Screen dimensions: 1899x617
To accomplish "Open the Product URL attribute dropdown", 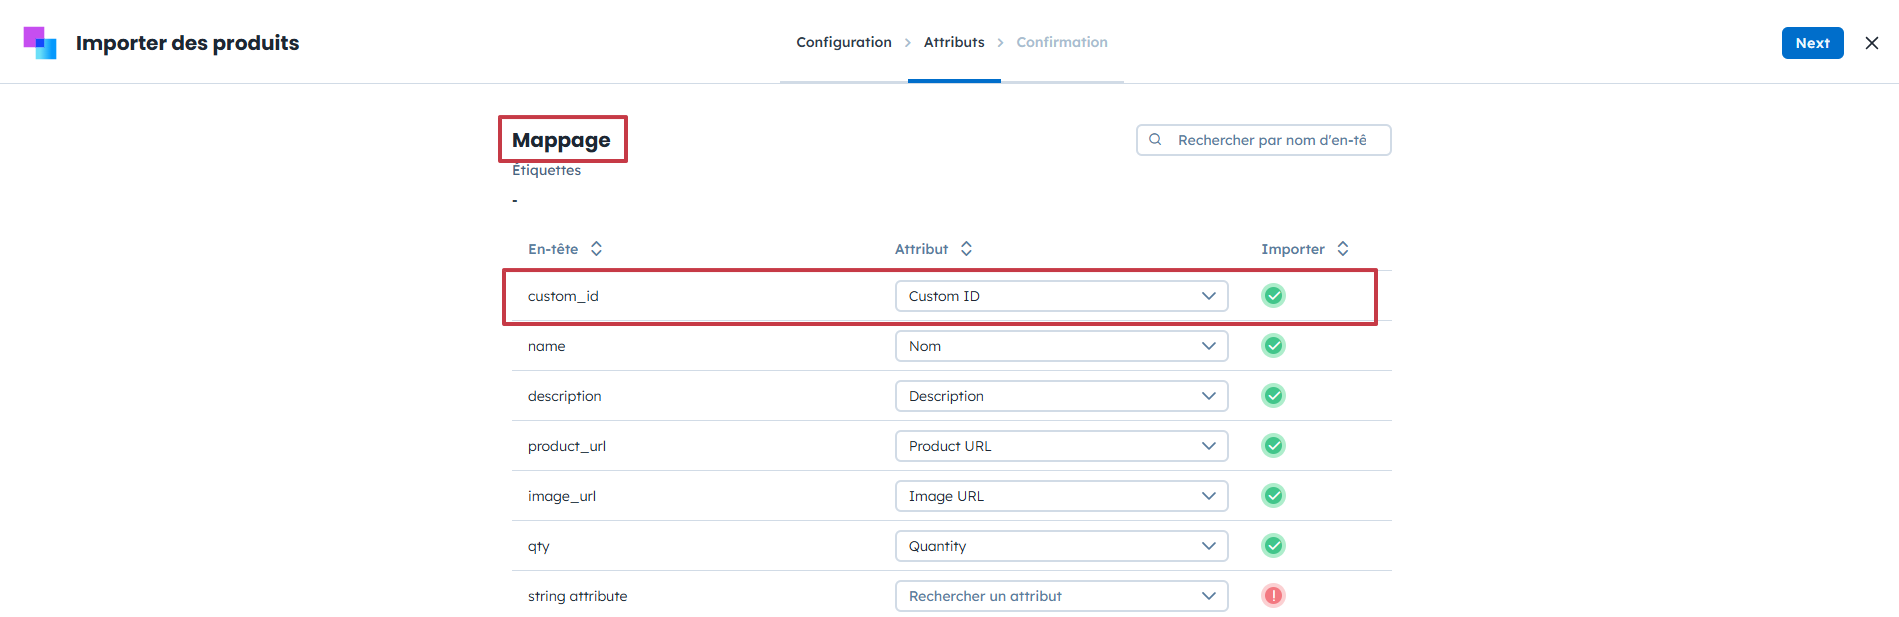I will click(1061, 446).
